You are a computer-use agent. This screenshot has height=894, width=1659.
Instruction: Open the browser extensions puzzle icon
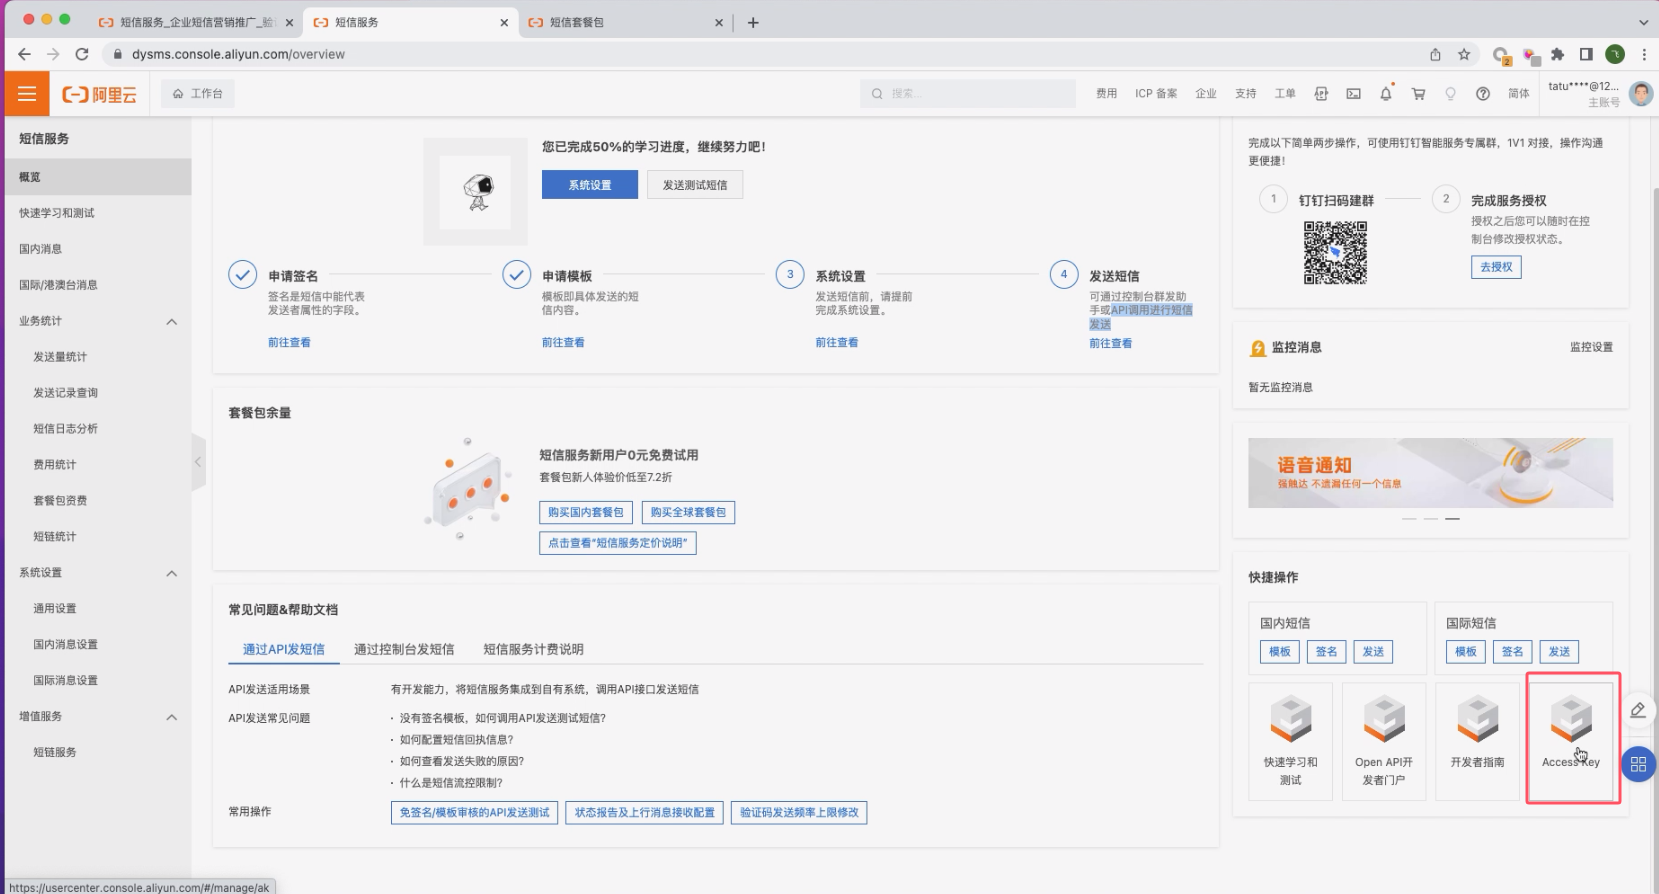pyautogui.click(x=1557, y=54)
